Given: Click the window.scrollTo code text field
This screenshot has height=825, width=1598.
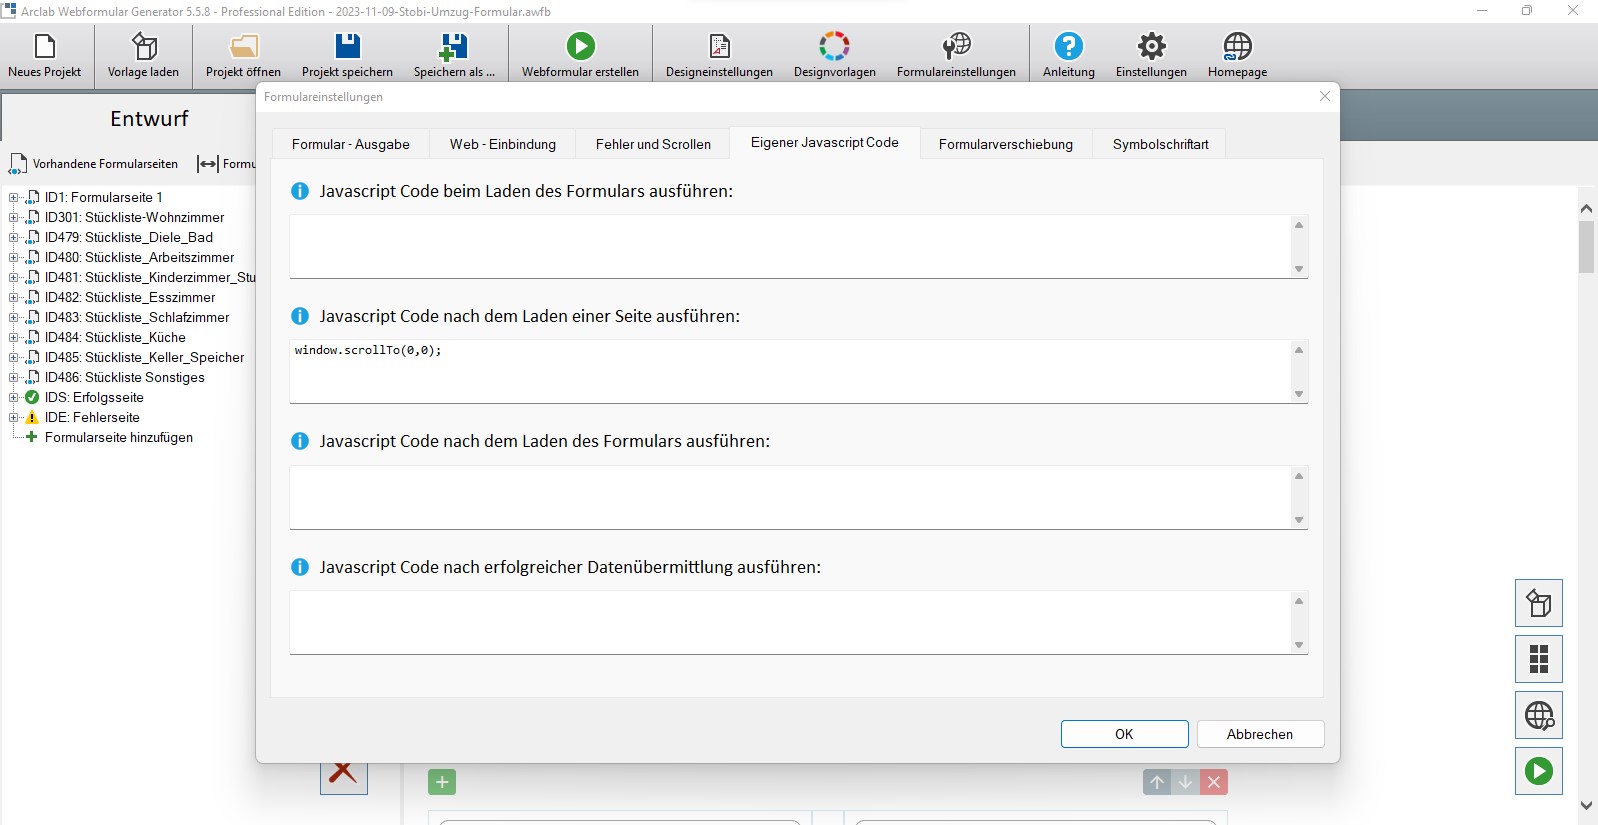Looking at the screenshot, I should tap(790, 371).
